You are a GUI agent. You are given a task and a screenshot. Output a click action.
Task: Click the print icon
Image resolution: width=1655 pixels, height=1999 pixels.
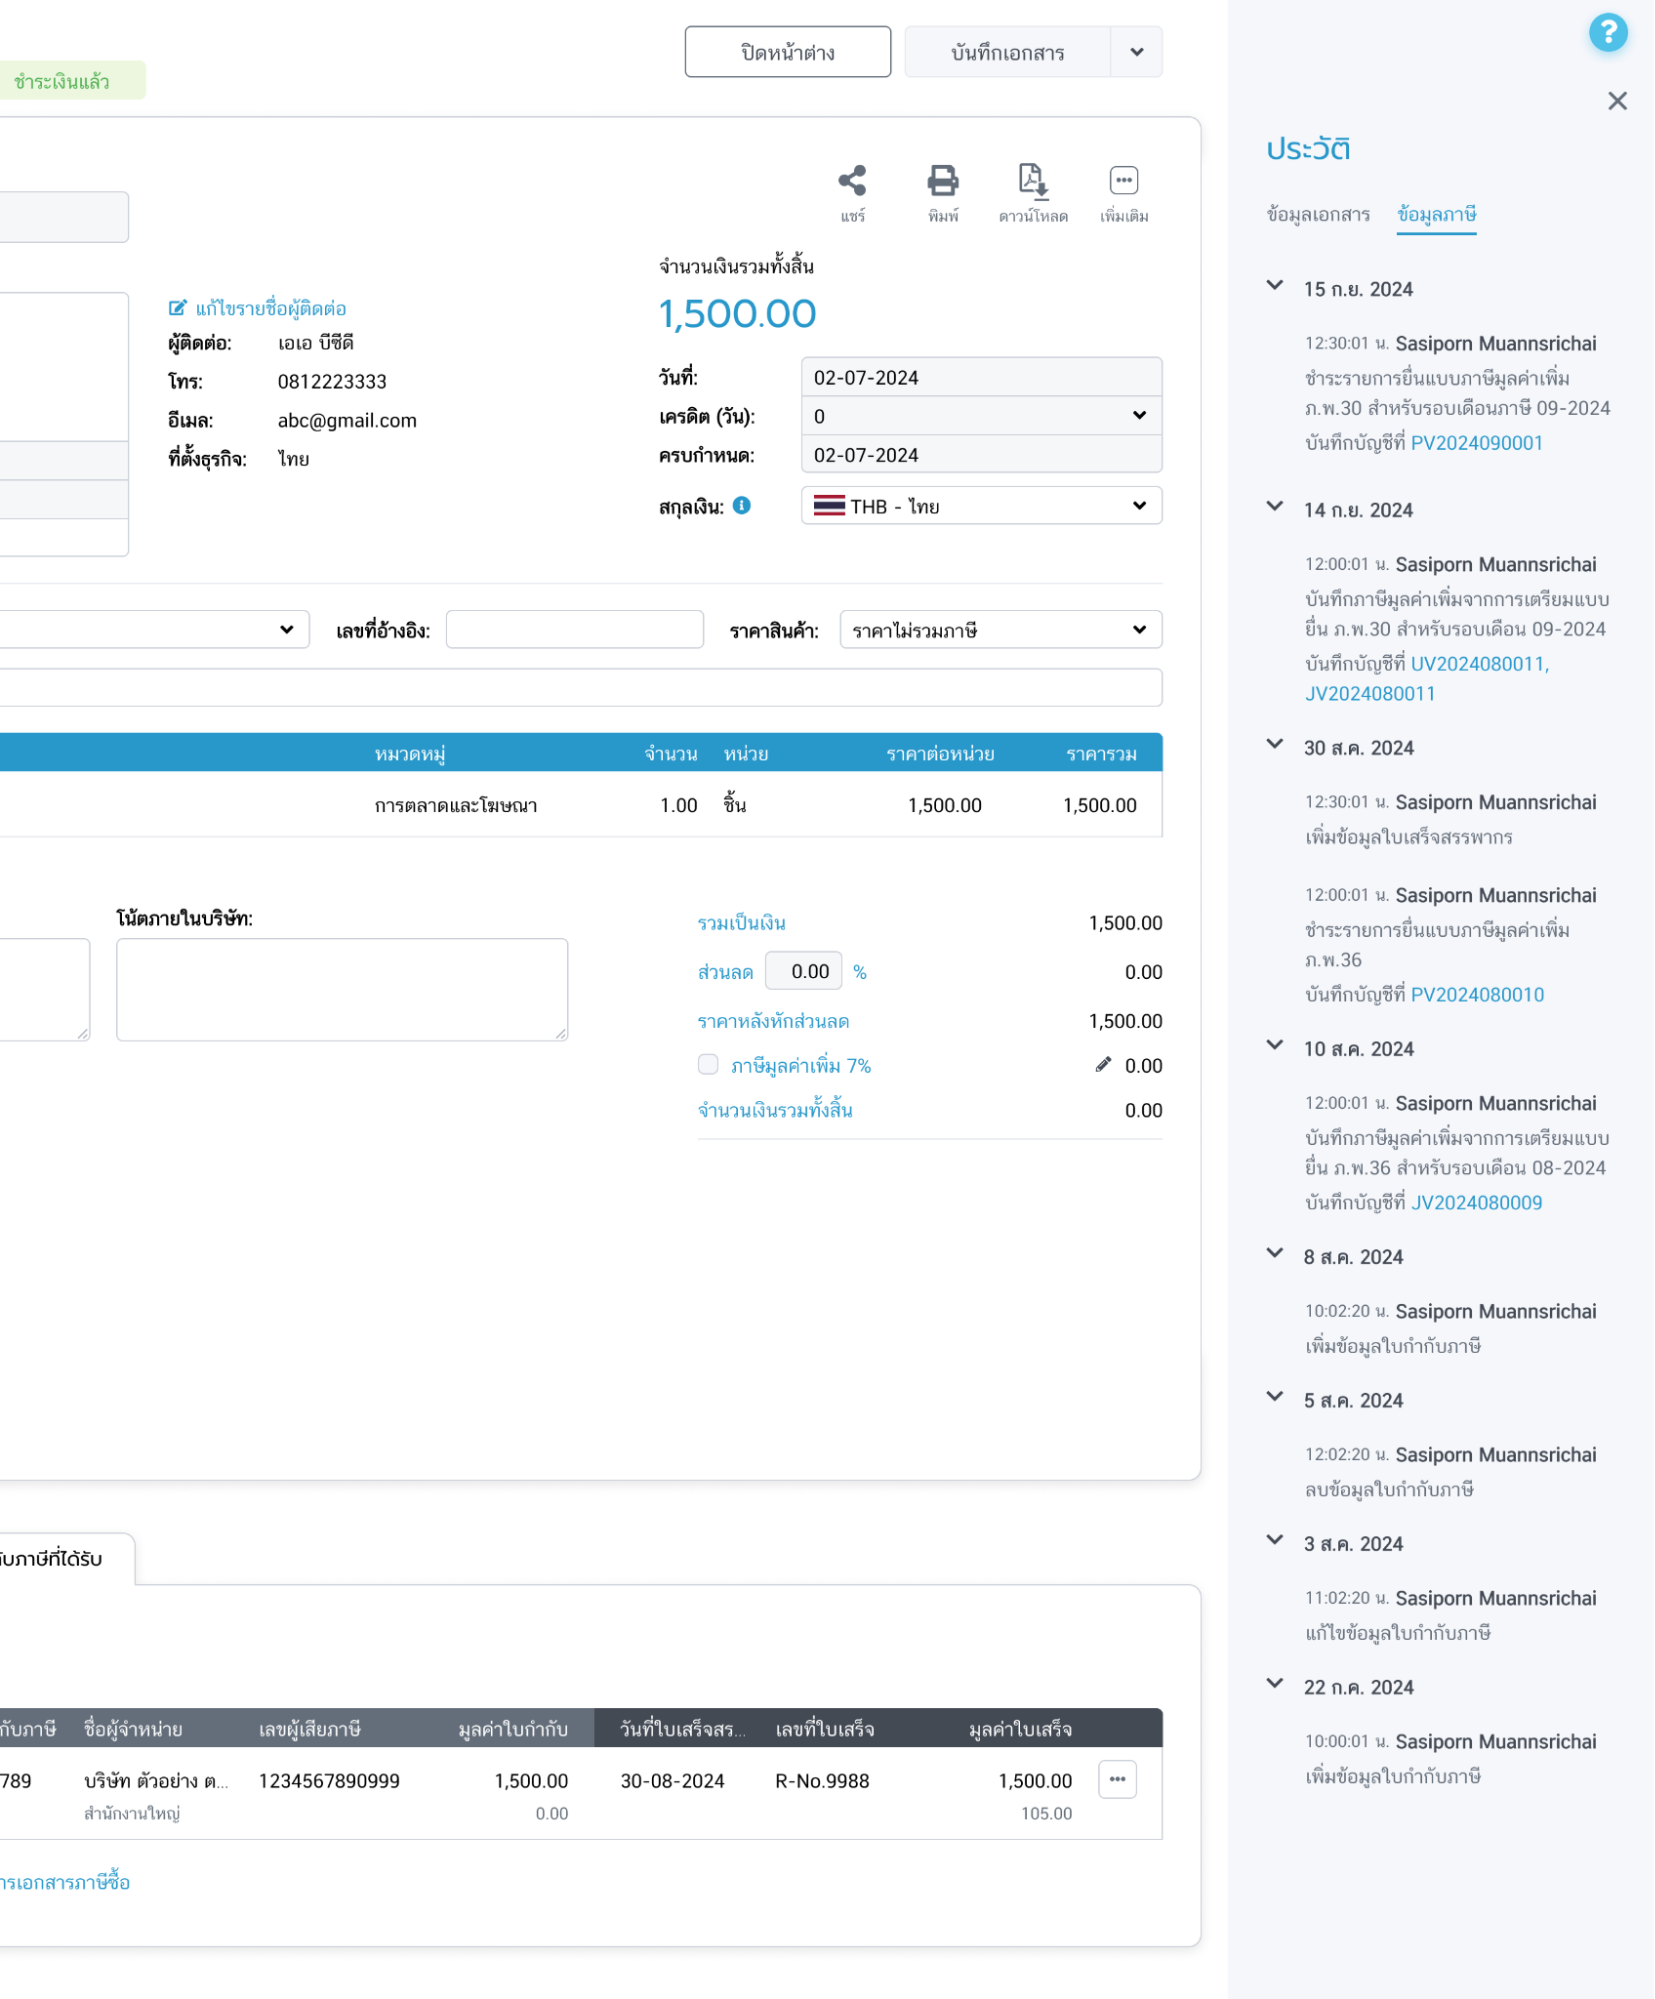coord(942,181)
